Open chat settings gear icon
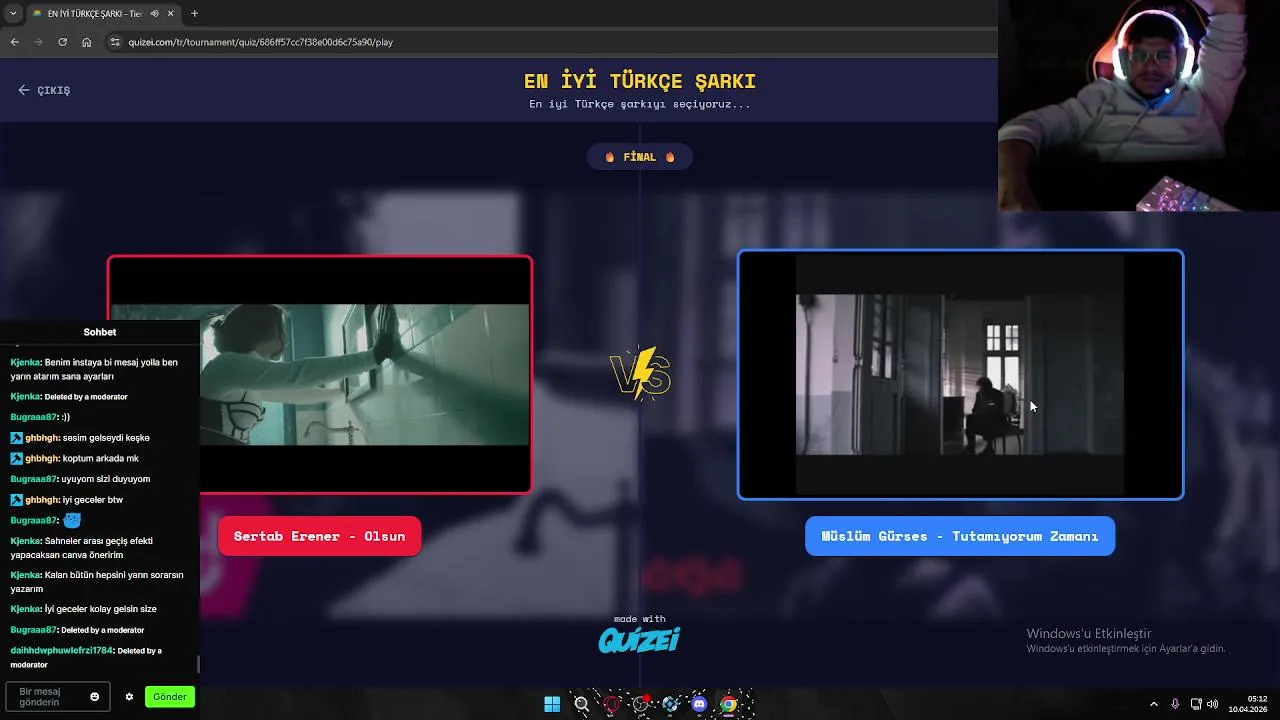The image size is (1280, 720). coord(129,697)
